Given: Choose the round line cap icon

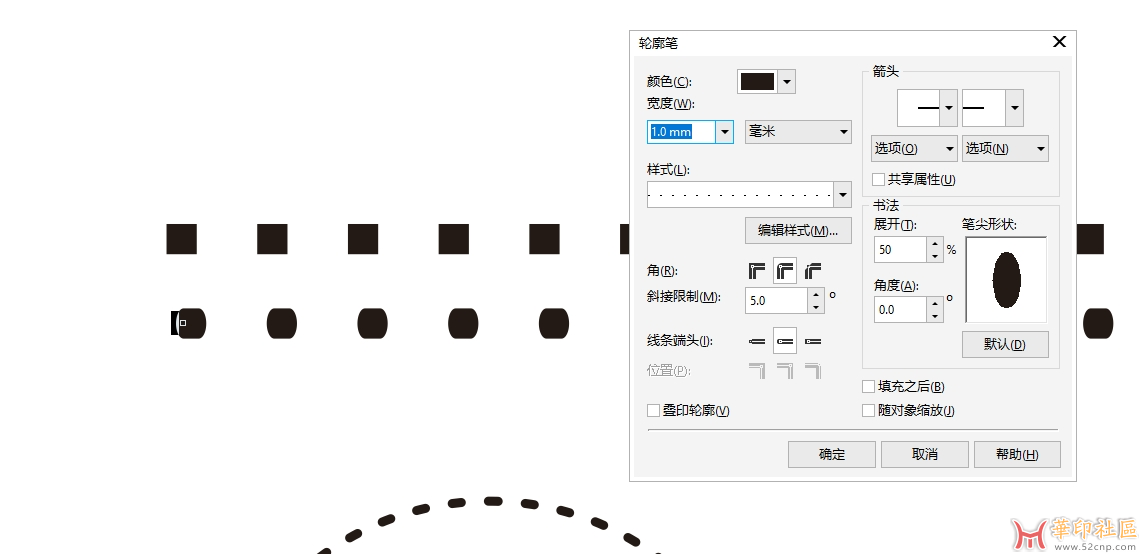Looking at the screenshot, I should [x=785, y=341].
